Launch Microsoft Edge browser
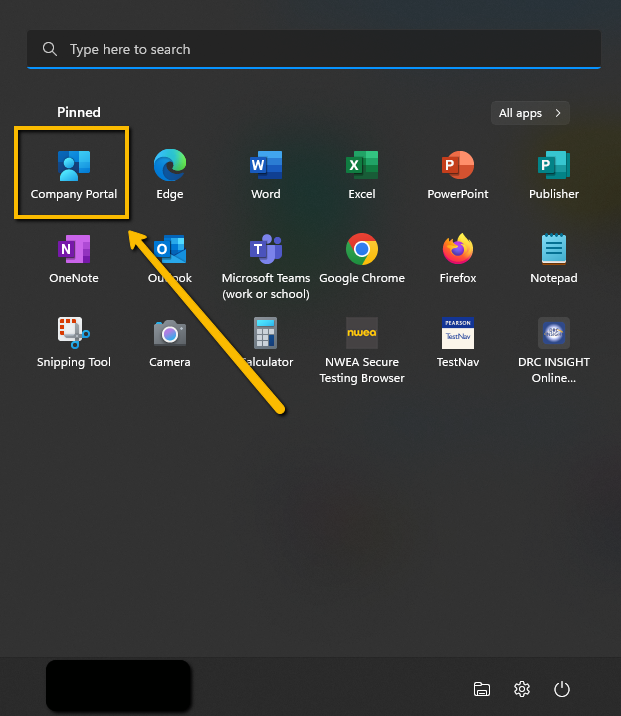Image resolution: width=621 pixels, height=716 pixels. 169,172
